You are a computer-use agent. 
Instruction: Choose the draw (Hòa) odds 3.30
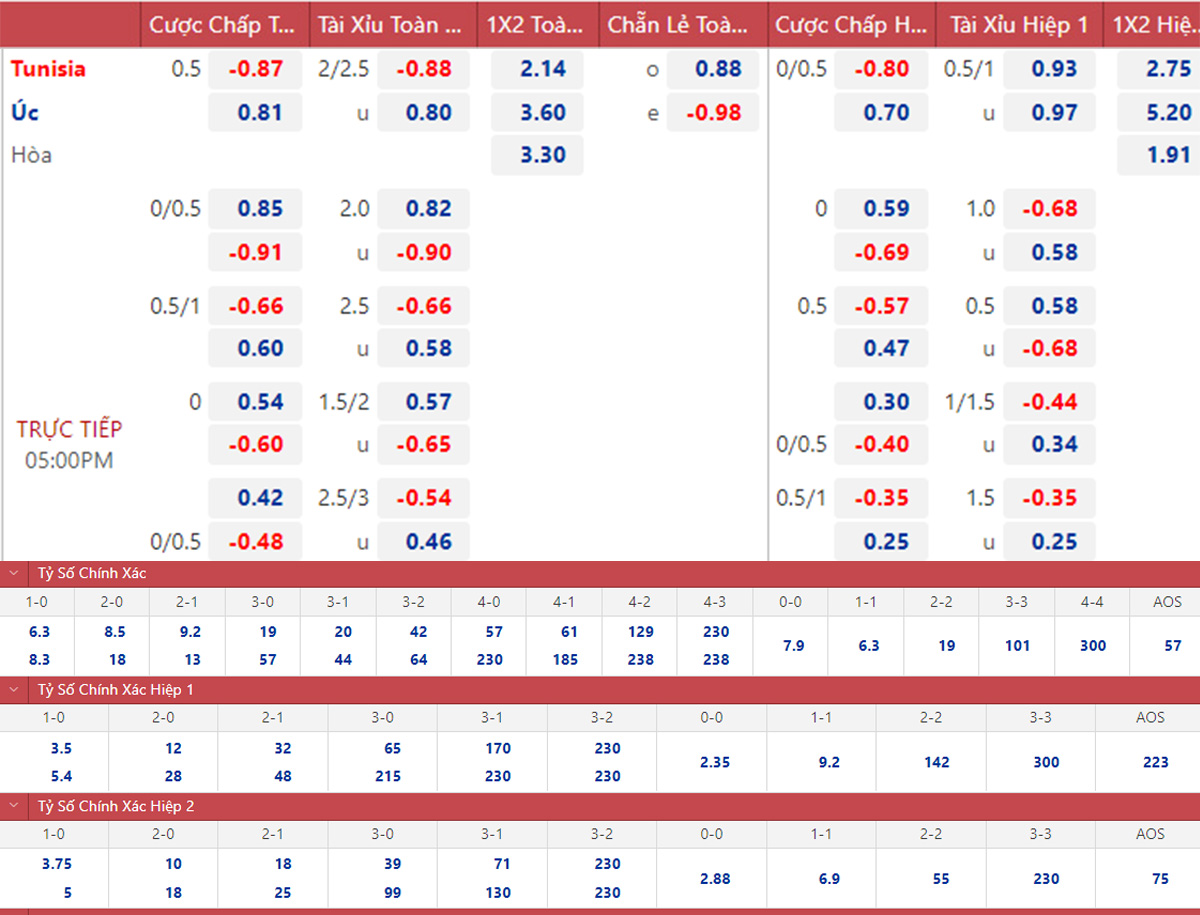542,155
